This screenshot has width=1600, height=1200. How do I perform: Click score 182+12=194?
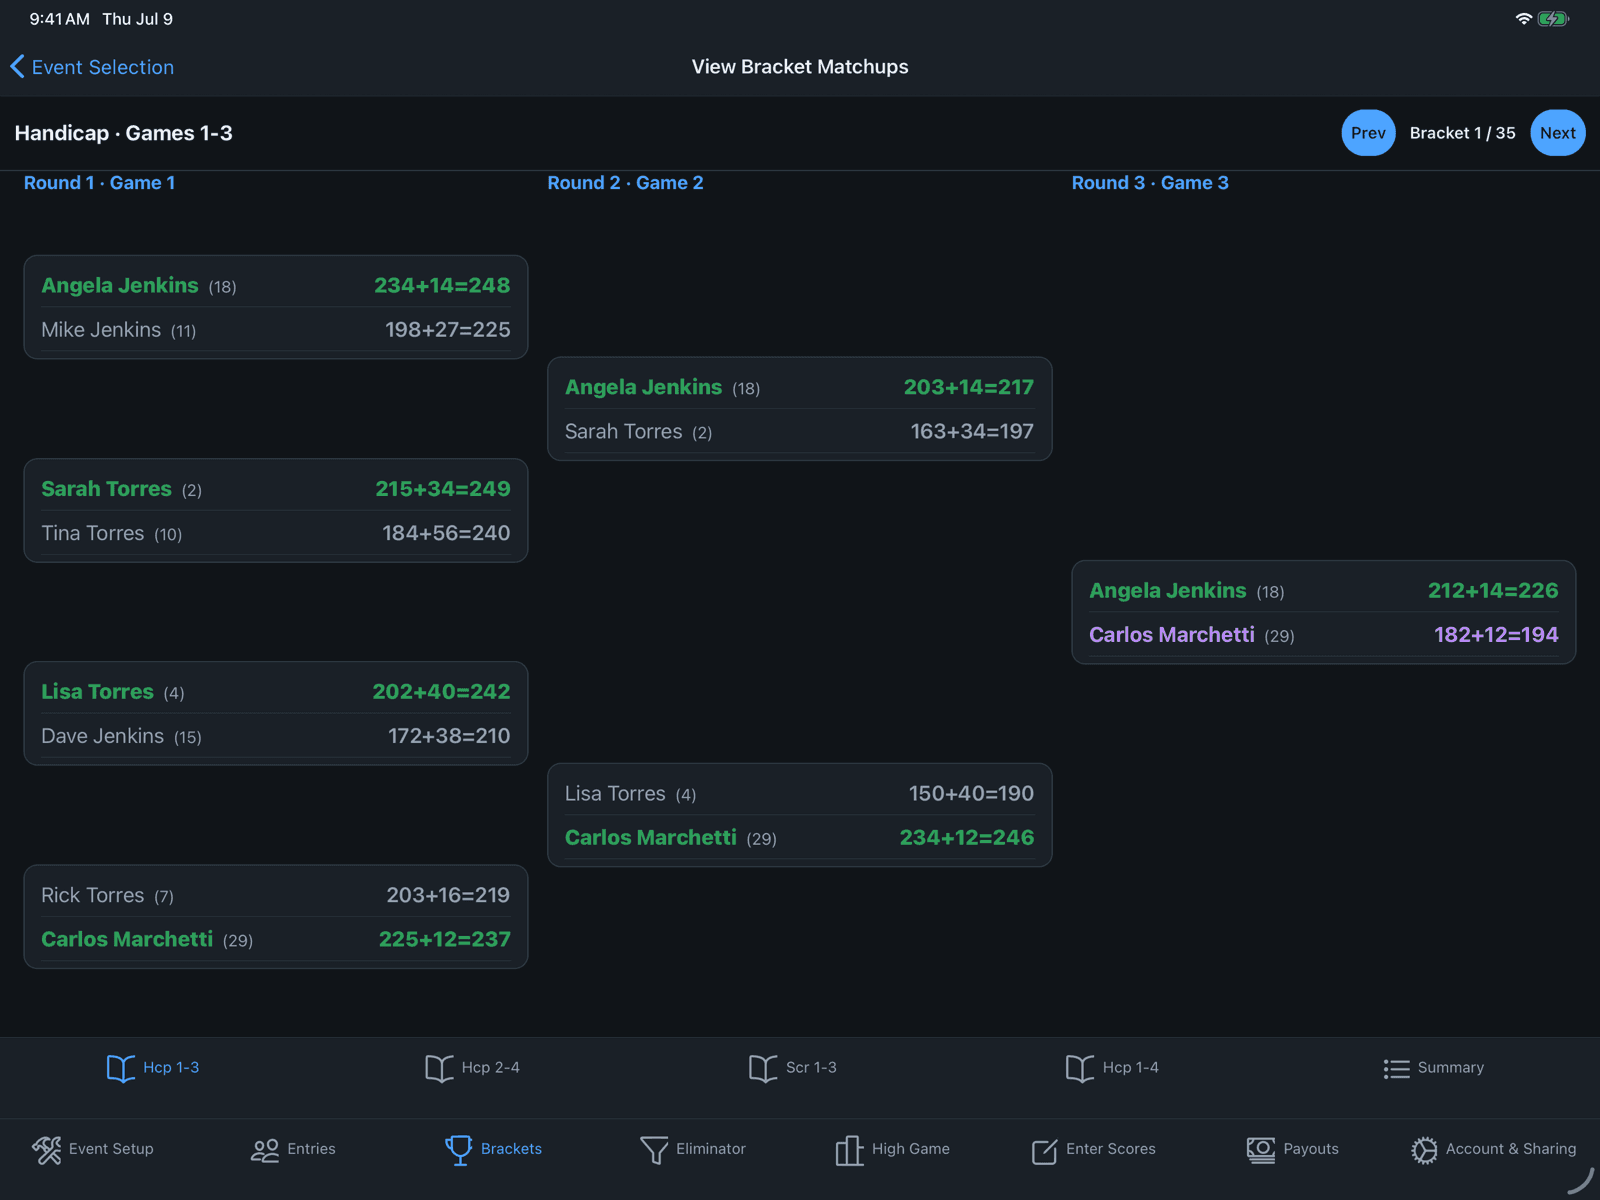click(1496, 635)
